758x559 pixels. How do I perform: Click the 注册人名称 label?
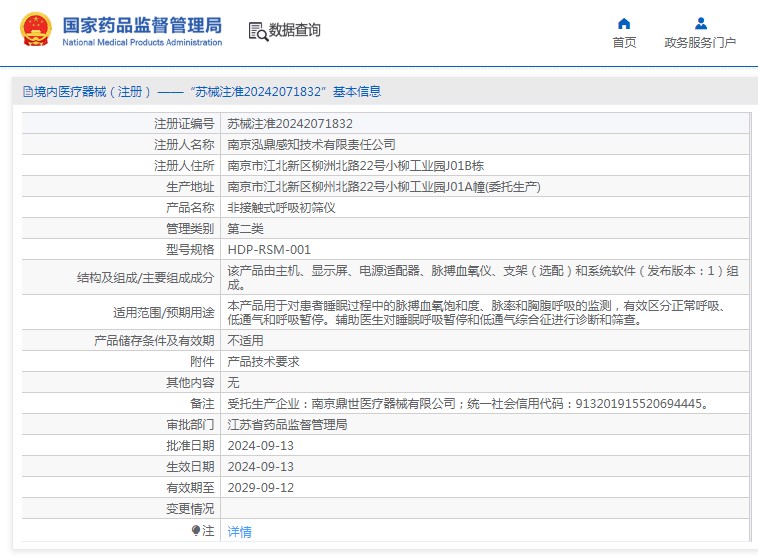pyautogui.click(x=184, y=145)
